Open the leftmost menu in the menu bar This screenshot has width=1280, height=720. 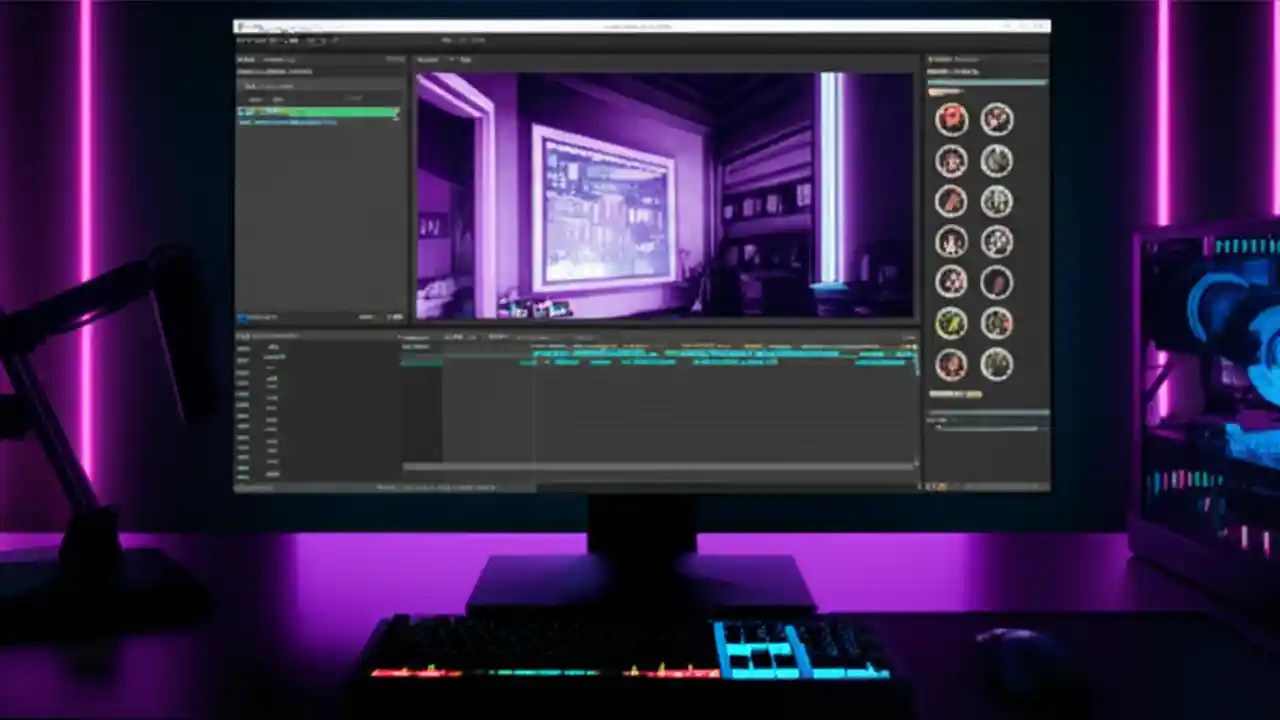[243, 40]
